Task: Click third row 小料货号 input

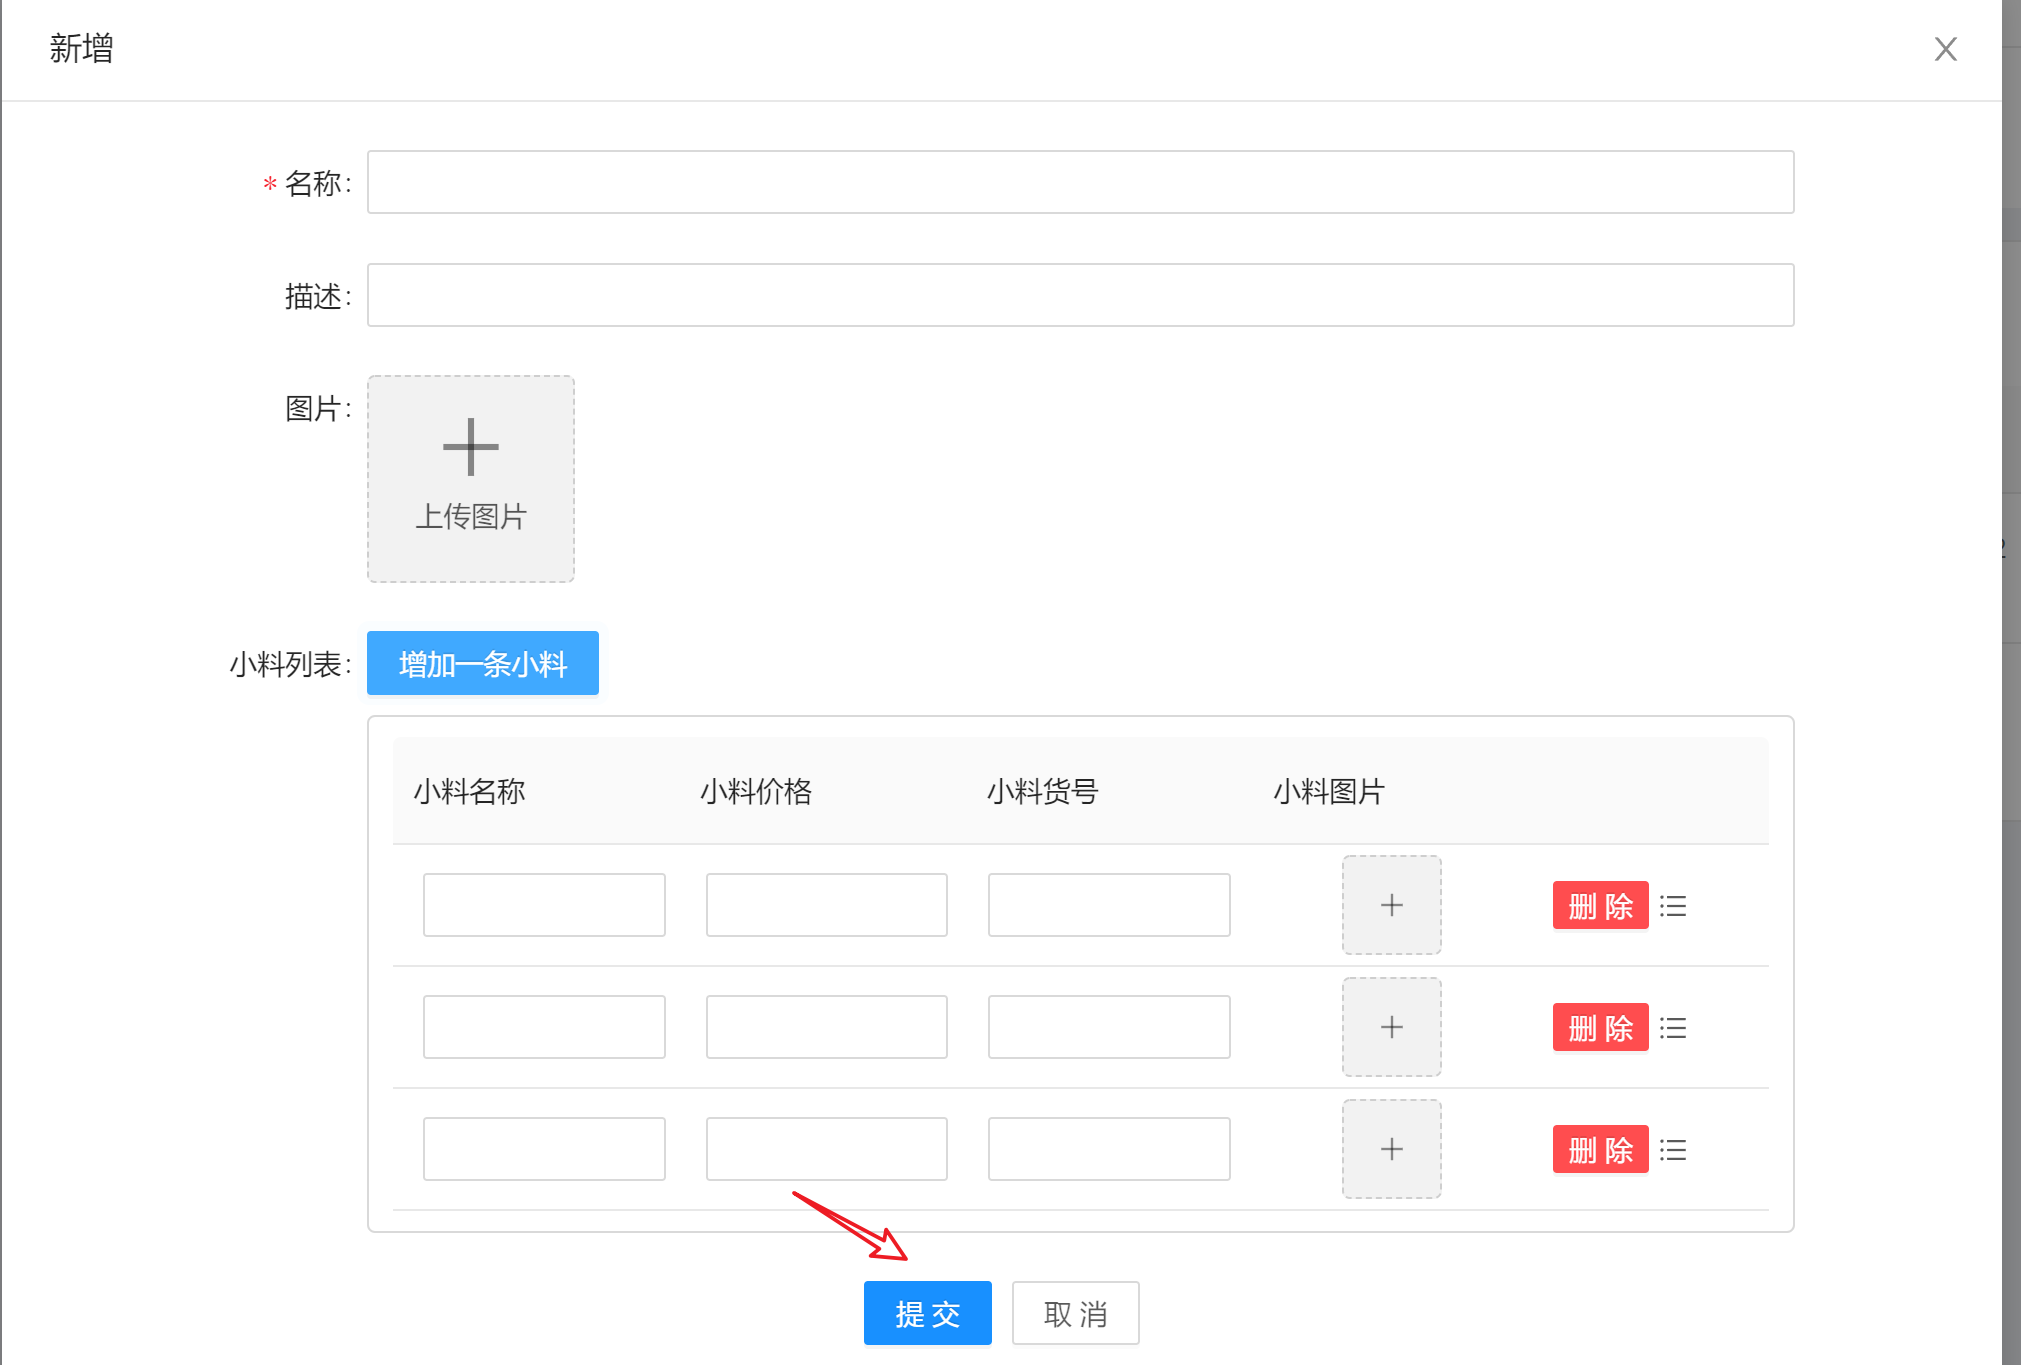Action: tap(1109, 1149)
